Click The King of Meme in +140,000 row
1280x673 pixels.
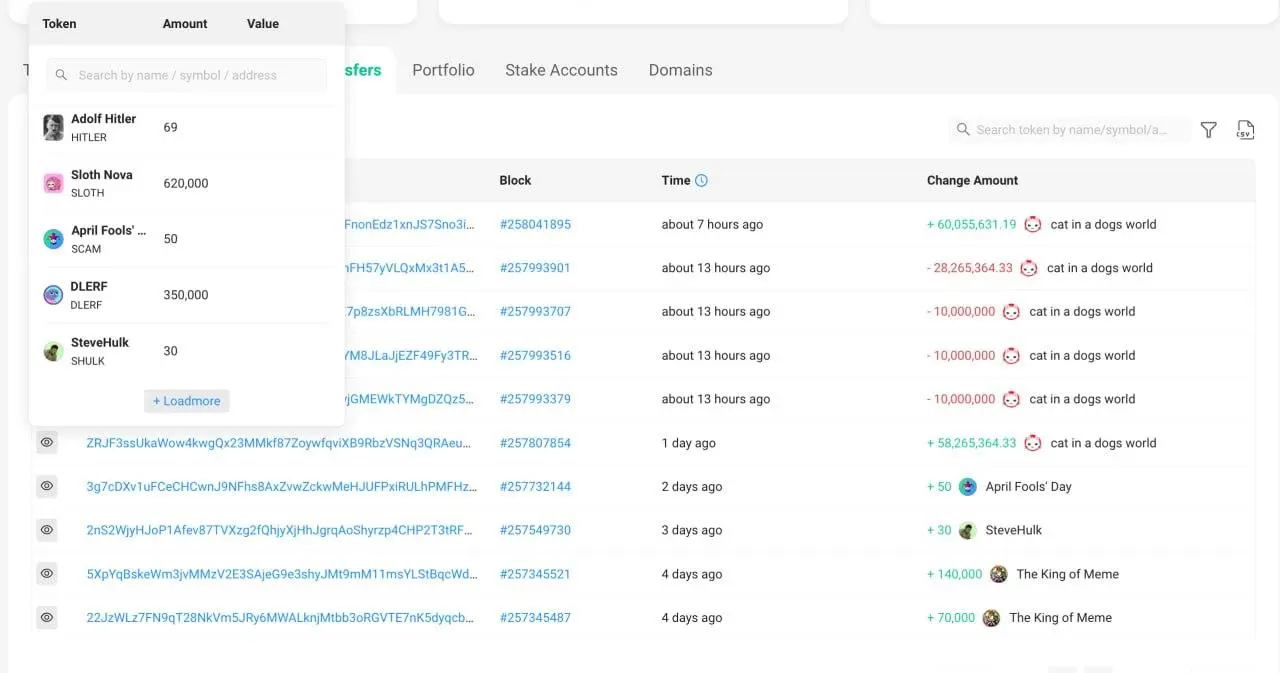1067,574
